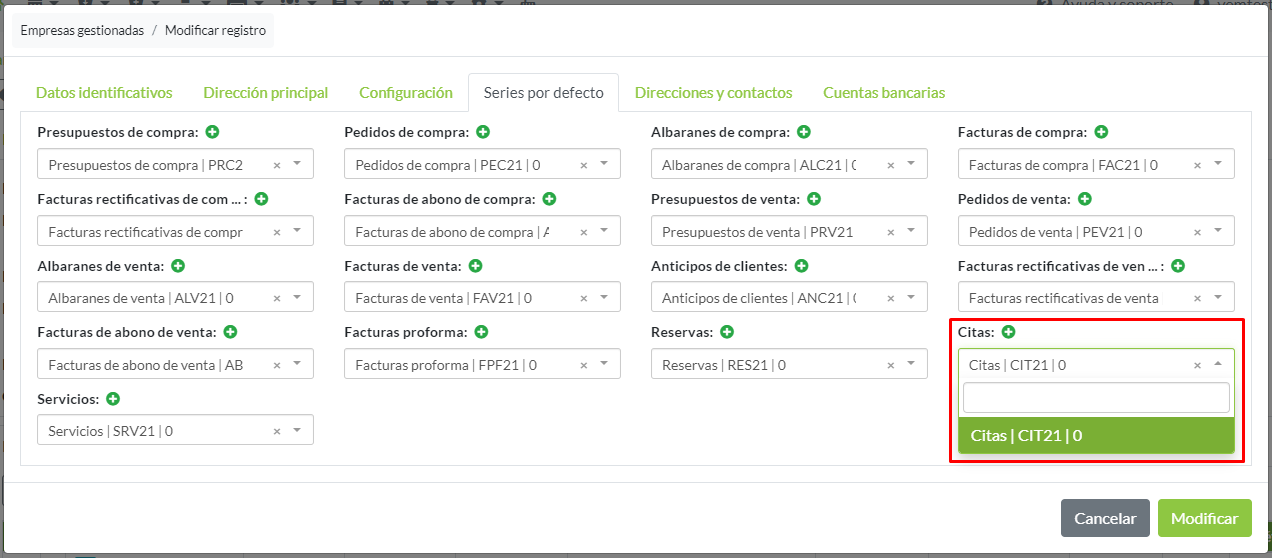Clear the Facturas de venta selection
The image size is (1272, 558).
[x=583, y=298]
